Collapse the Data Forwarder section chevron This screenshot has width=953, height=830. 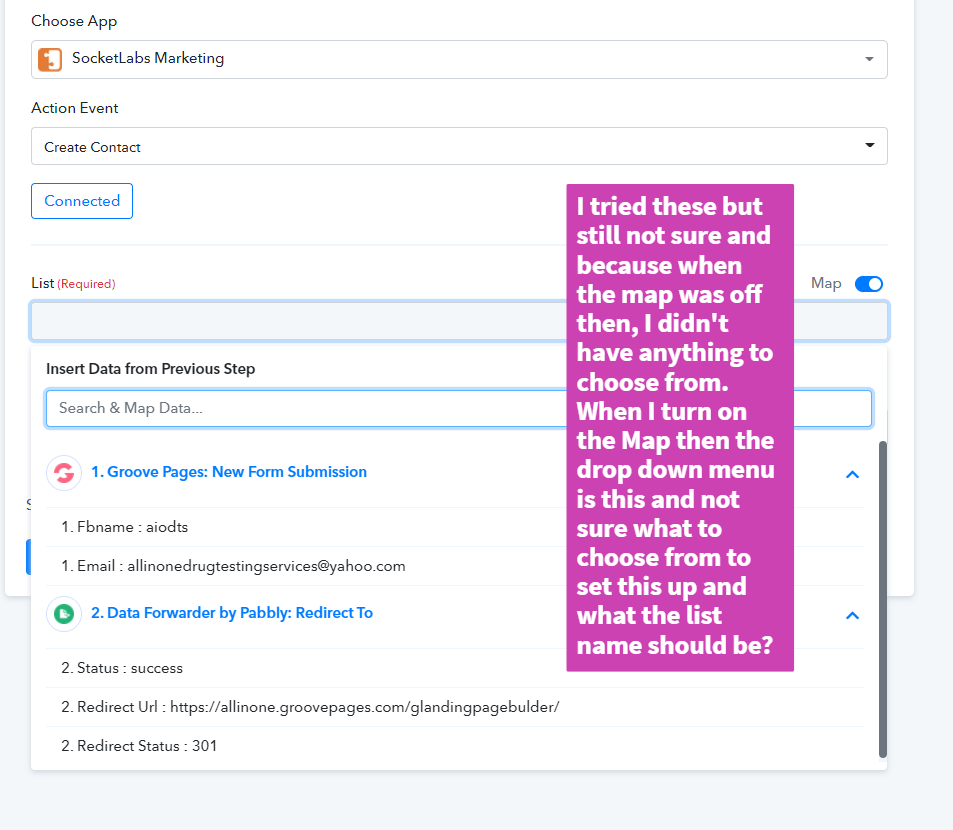[852, 616]
